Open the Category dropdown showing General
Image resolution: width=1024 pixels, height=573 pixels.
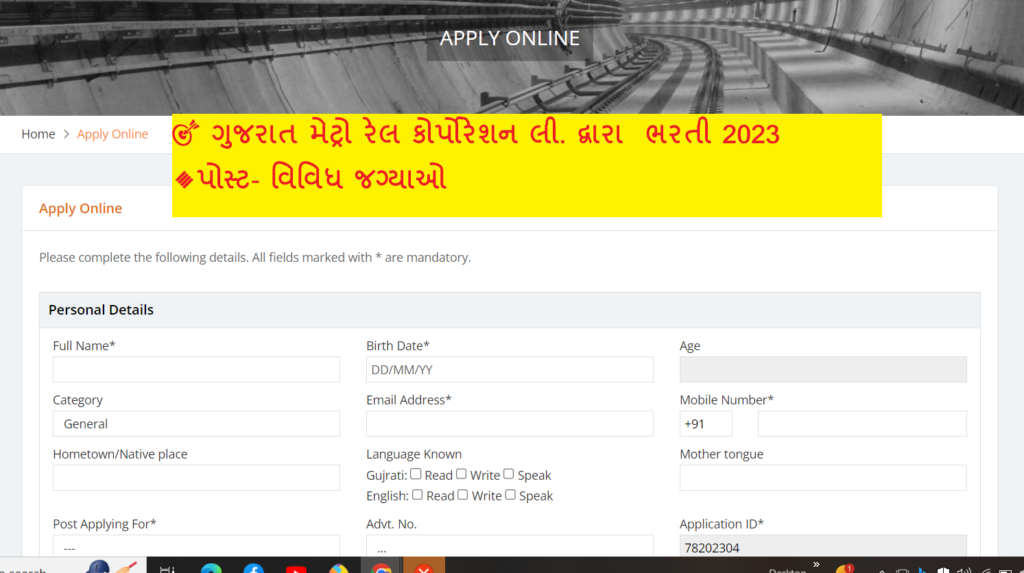pos(196,423)
